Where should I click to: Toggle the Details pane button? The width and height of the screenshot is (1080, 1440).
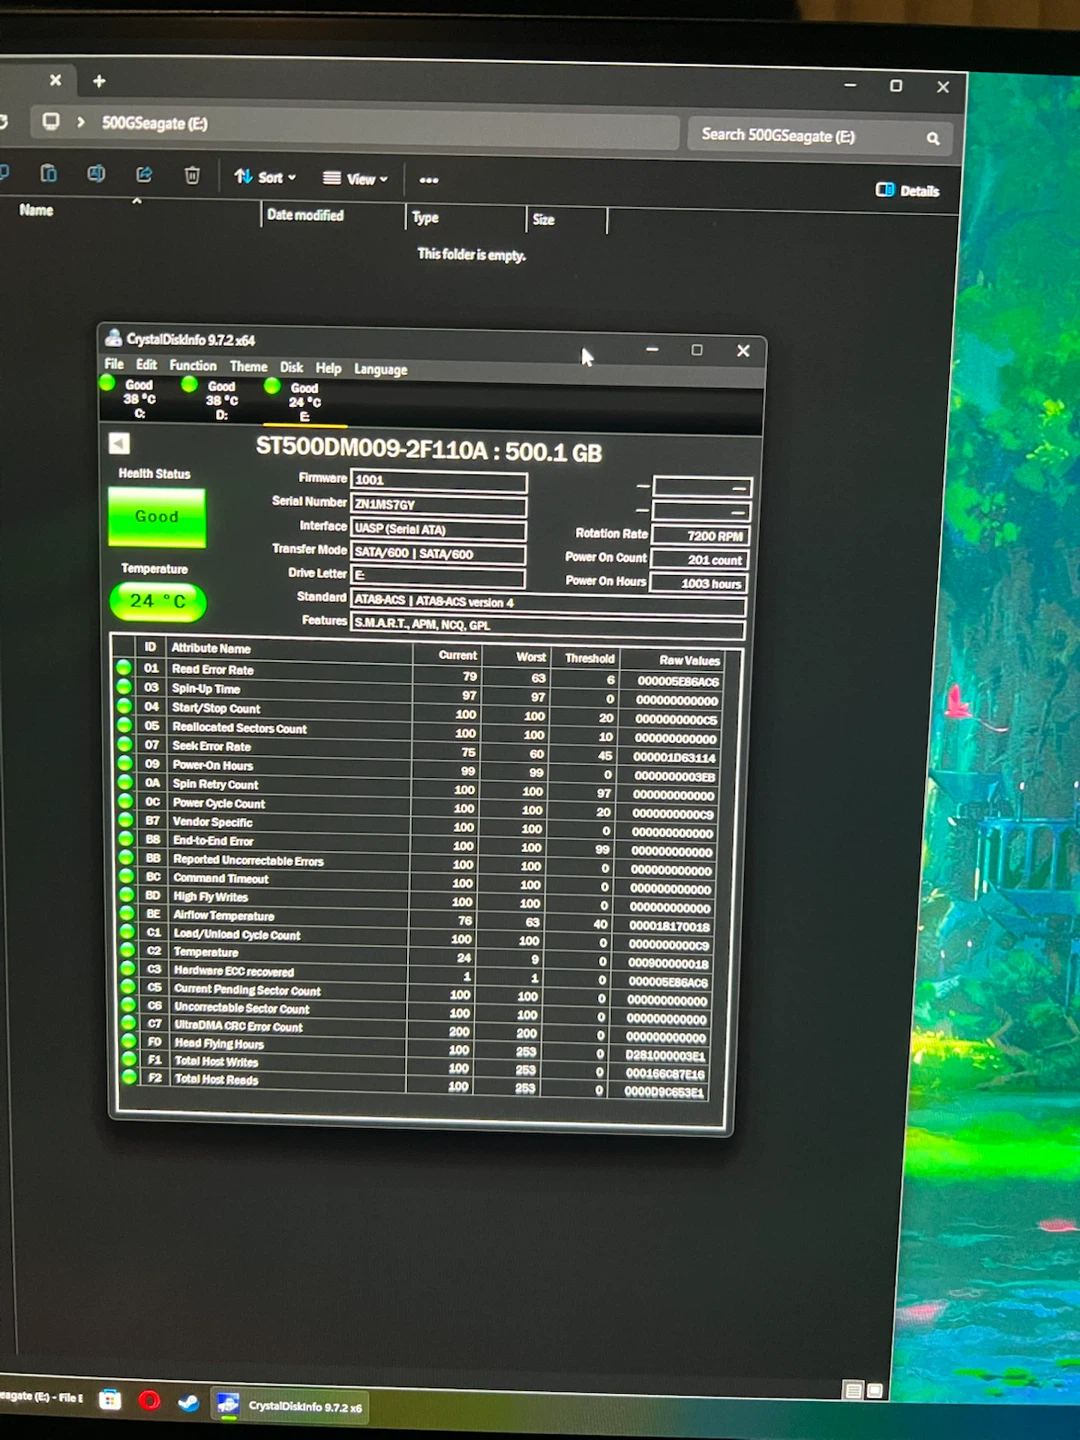[x=907, y=190]
